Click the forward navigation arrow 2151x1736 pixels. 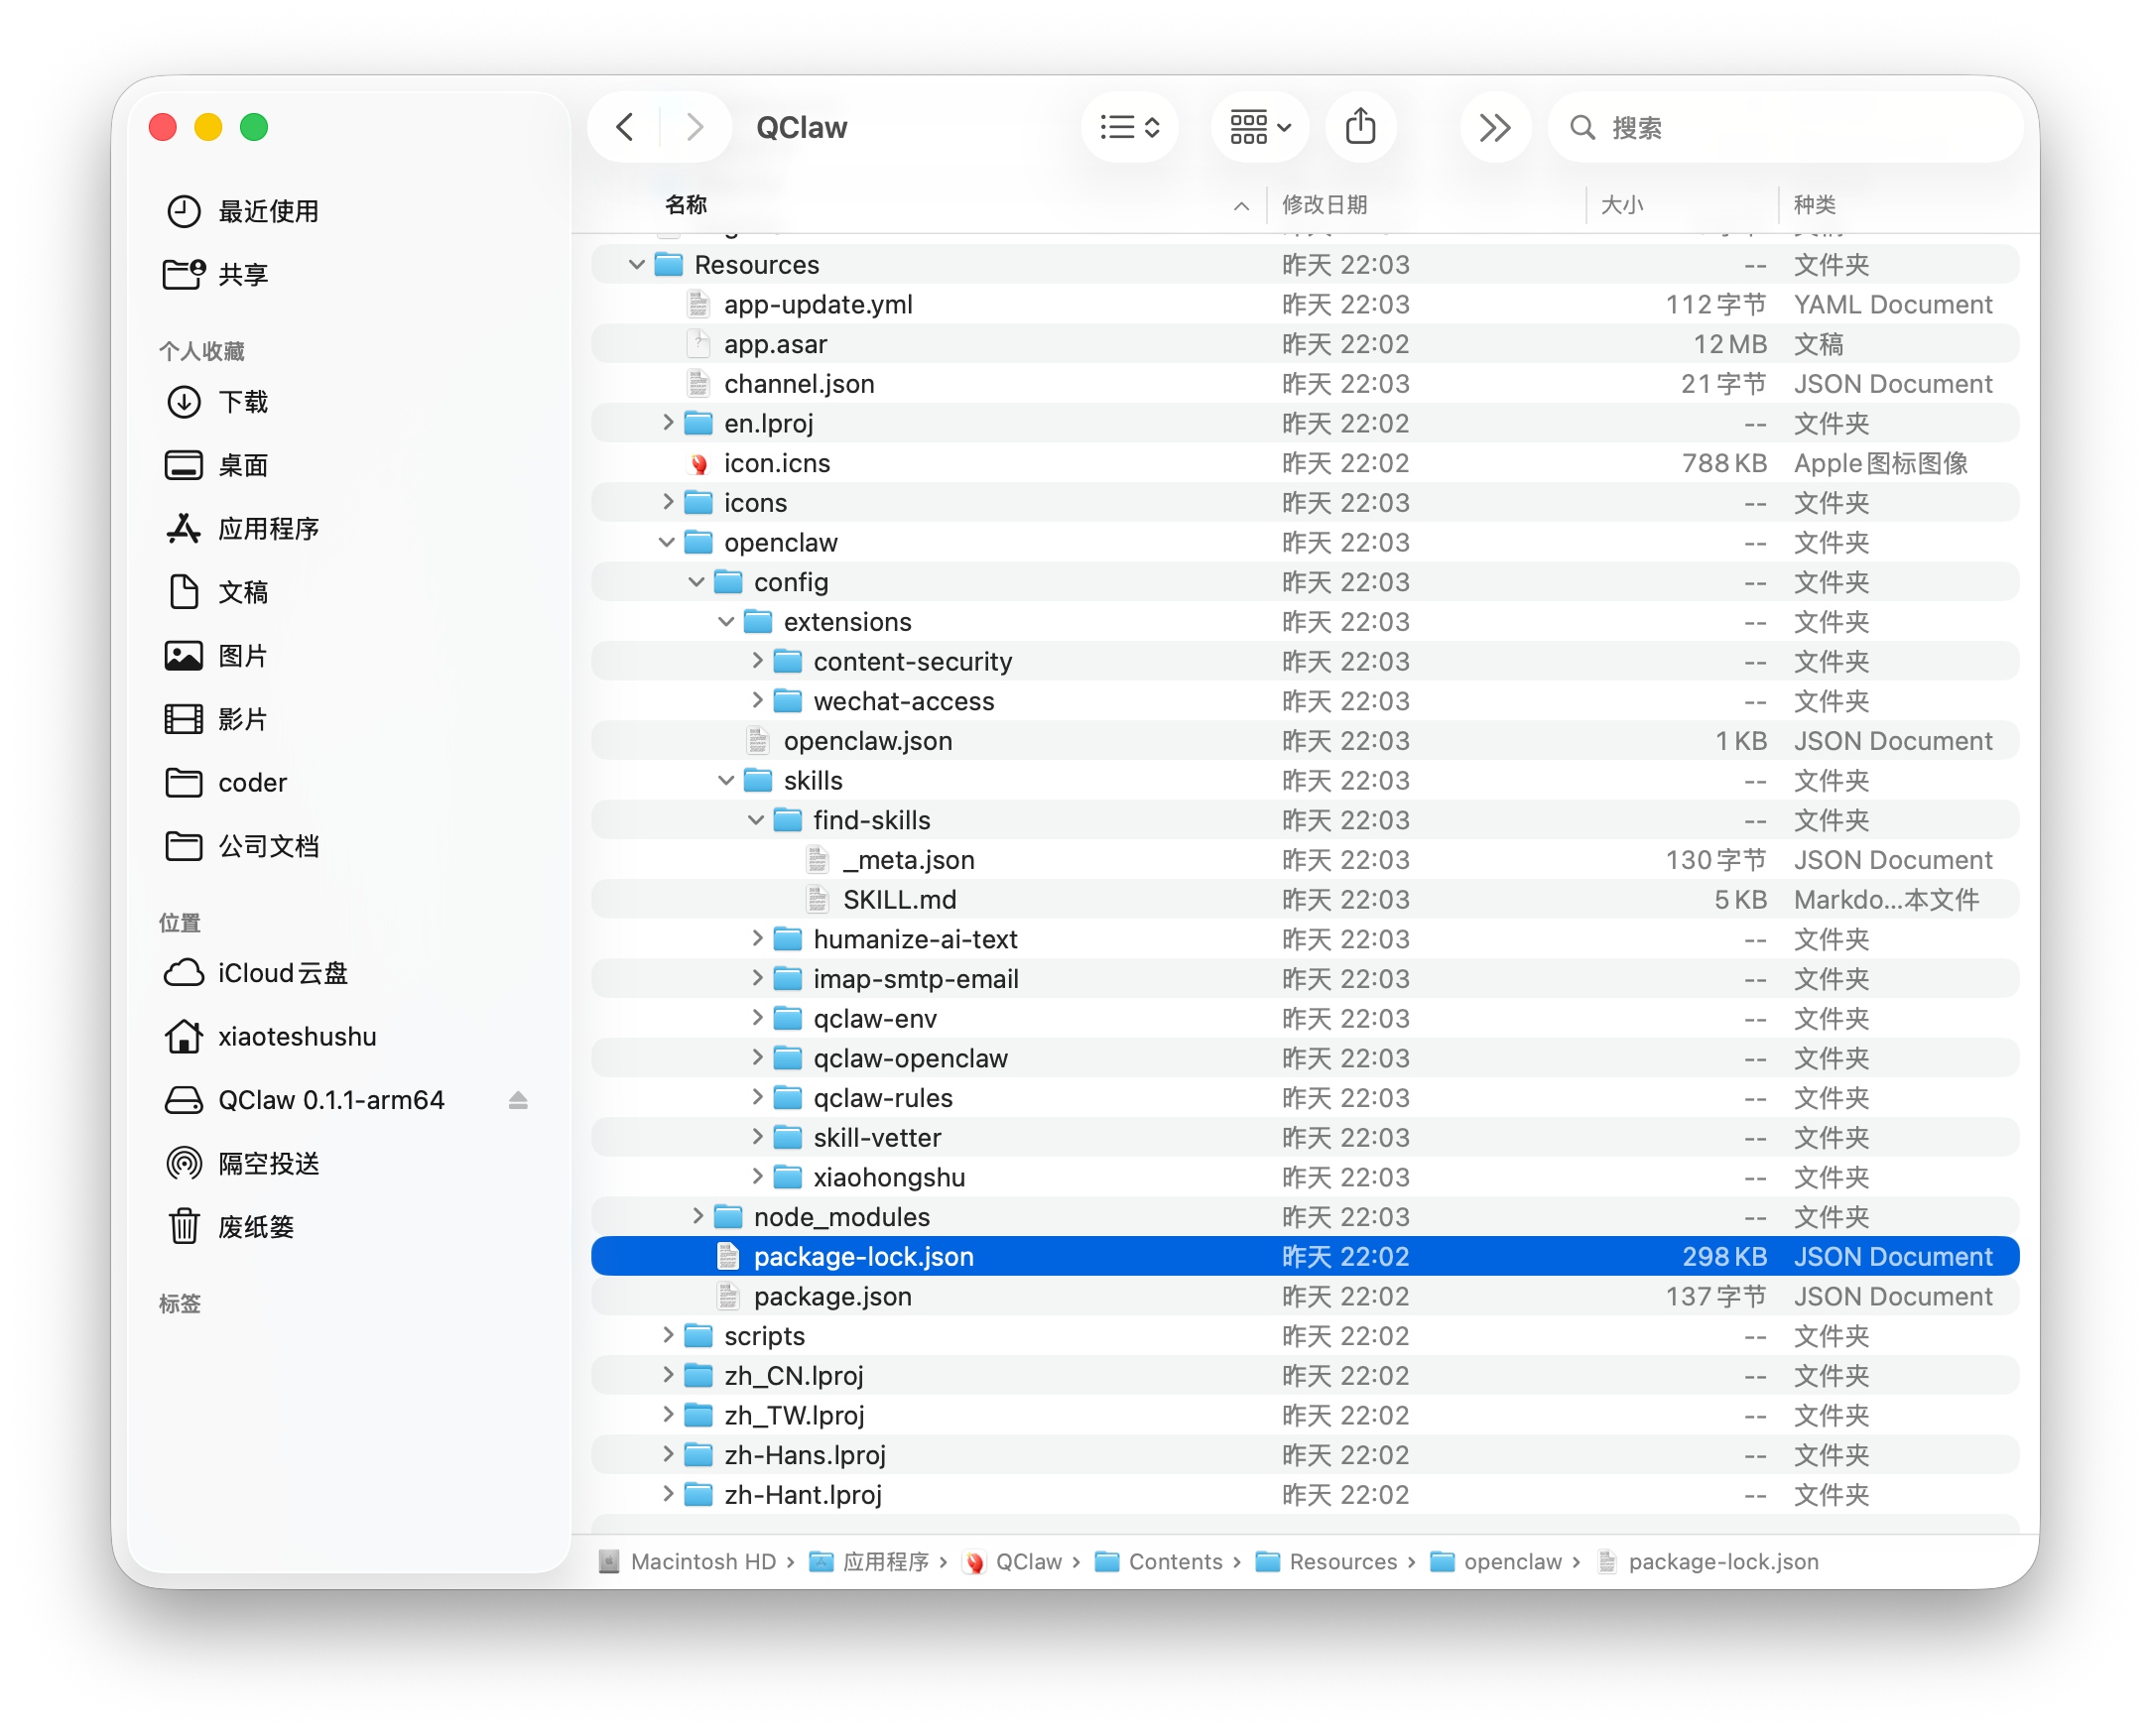pos(694,127)
